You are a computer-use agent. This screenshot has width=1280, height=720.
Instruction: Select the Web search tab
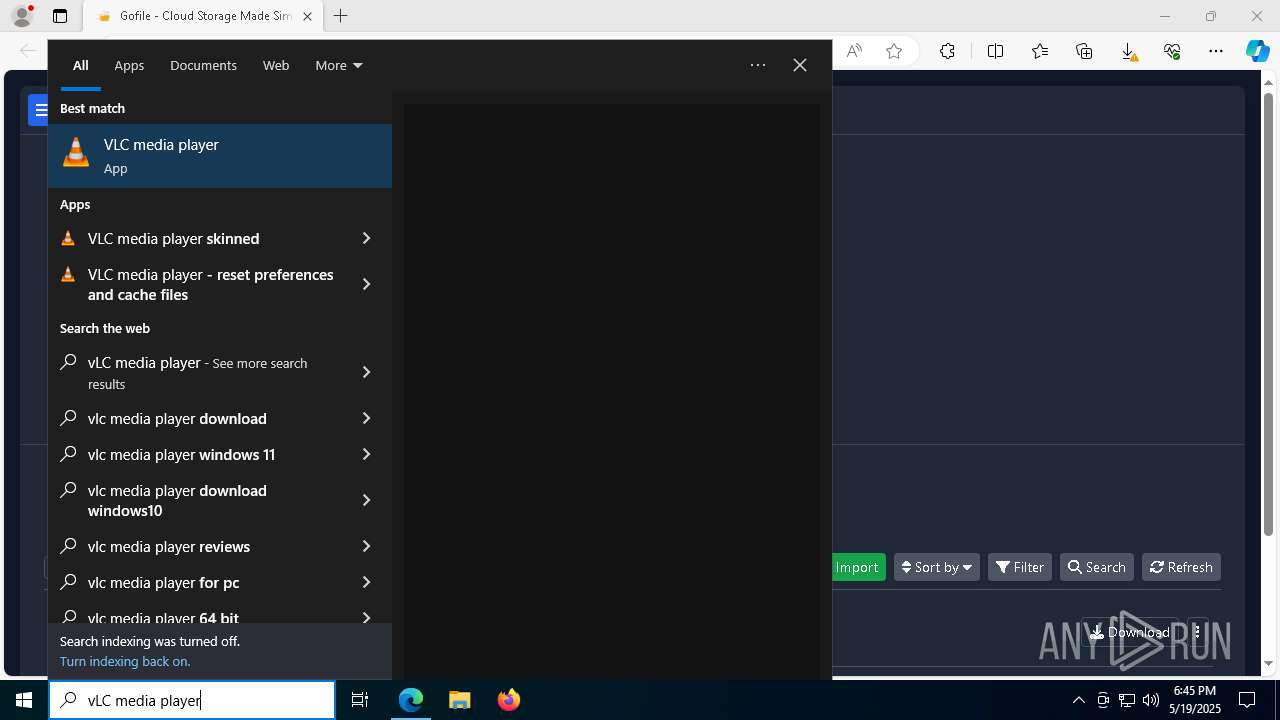point(276,65)
